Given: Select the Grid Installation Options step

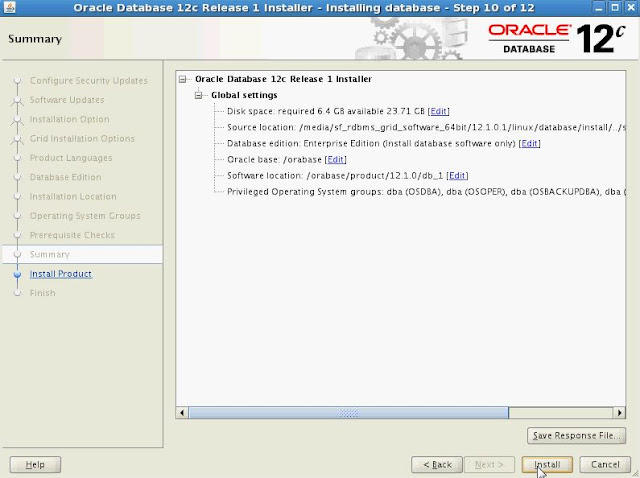Looking at the screenshot, I should pos(82,139).
